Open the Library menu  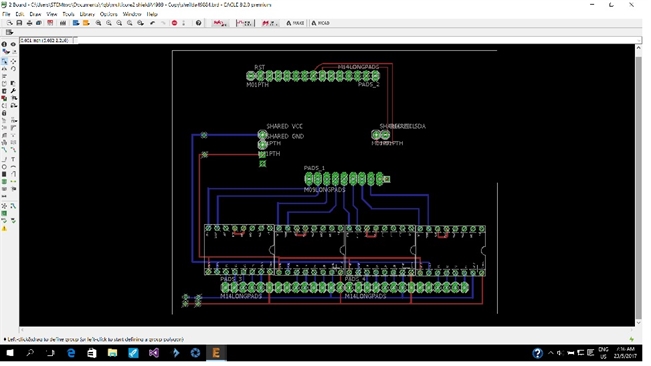click(x=87, y=14)
